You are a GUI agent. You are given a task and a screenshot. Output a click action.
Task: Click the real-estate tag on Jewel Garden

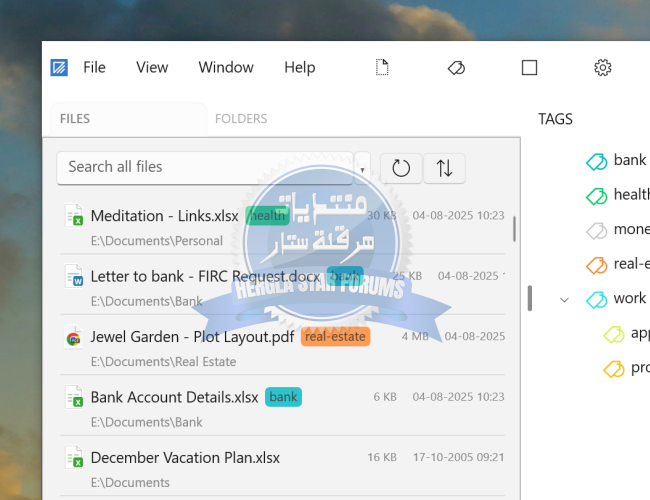(x=336, y=336)
